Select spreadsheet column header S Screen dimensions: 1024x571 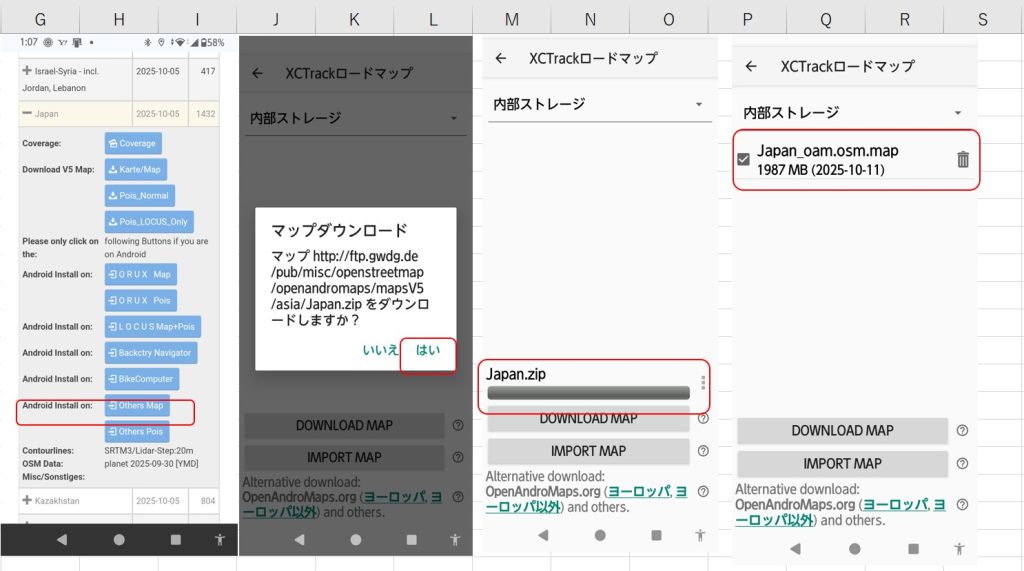pyautogui.click(x=982, y=19)
